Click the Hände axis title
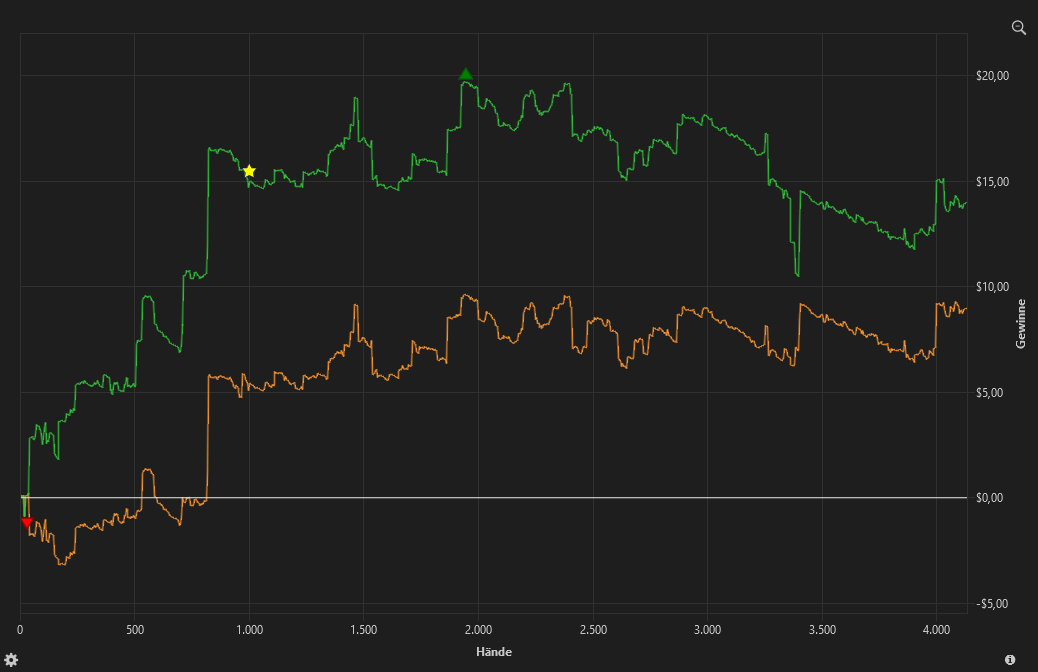This screenshot has width=1038, height=672. (x=494, y=651)
